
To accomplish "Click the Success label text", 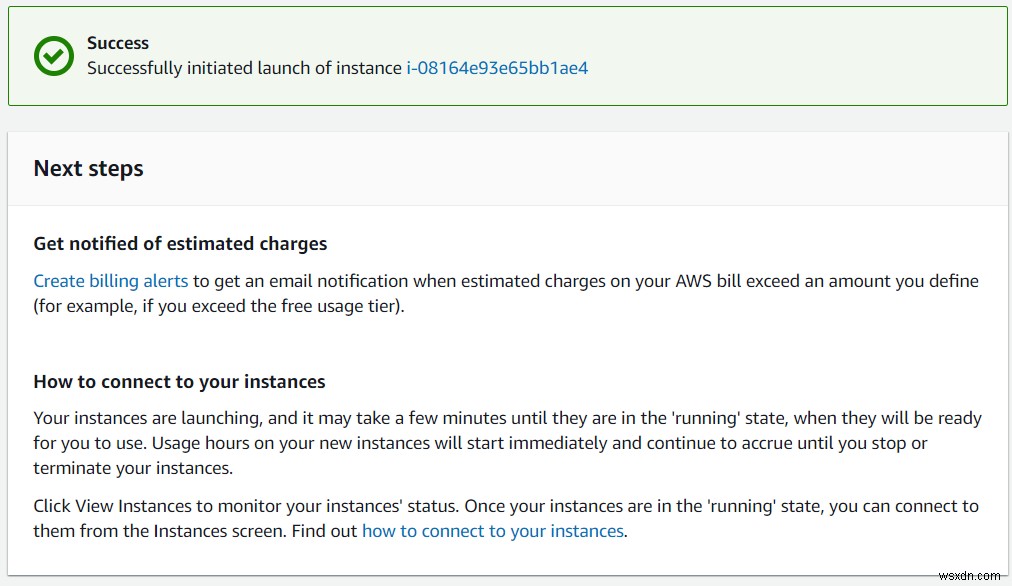I will 117,43.
